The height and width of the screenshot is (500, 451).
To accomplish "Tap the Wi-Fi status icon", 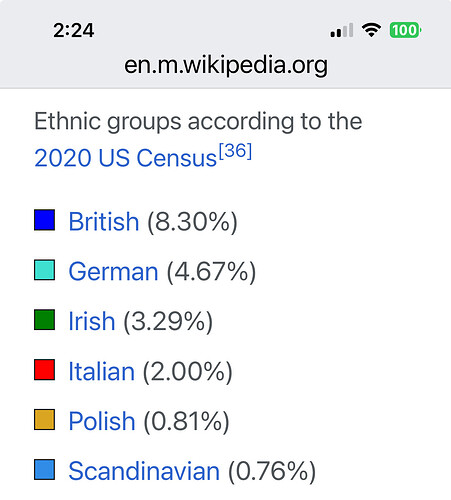I will 371,30.
